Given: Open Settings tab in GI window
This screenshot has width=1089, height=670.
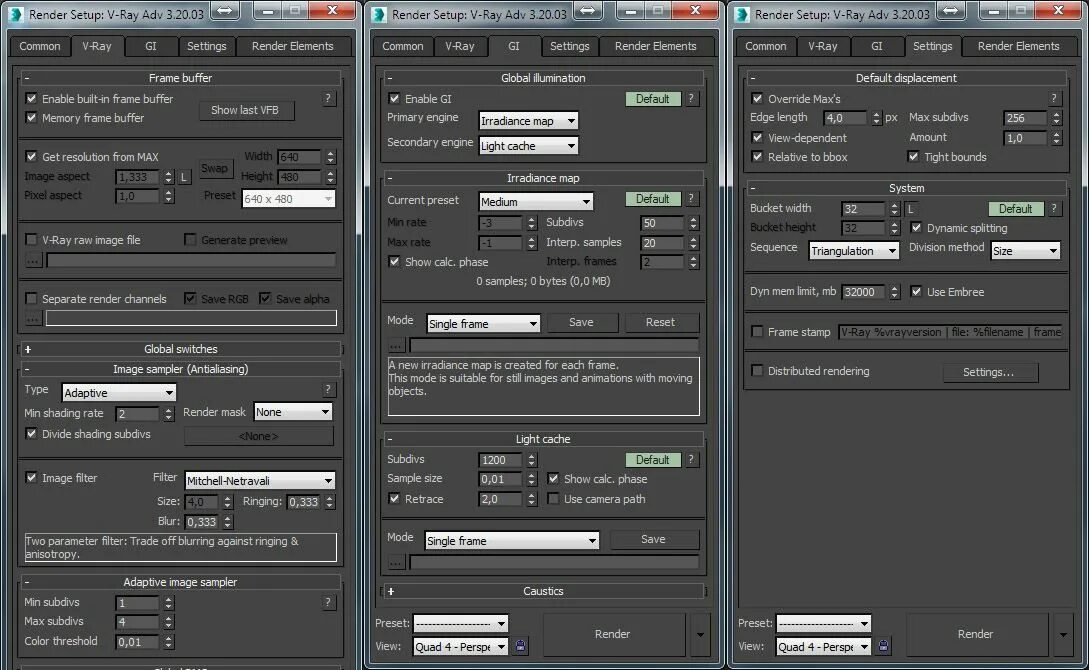Looking at the screenshot, I should (570, 46).
